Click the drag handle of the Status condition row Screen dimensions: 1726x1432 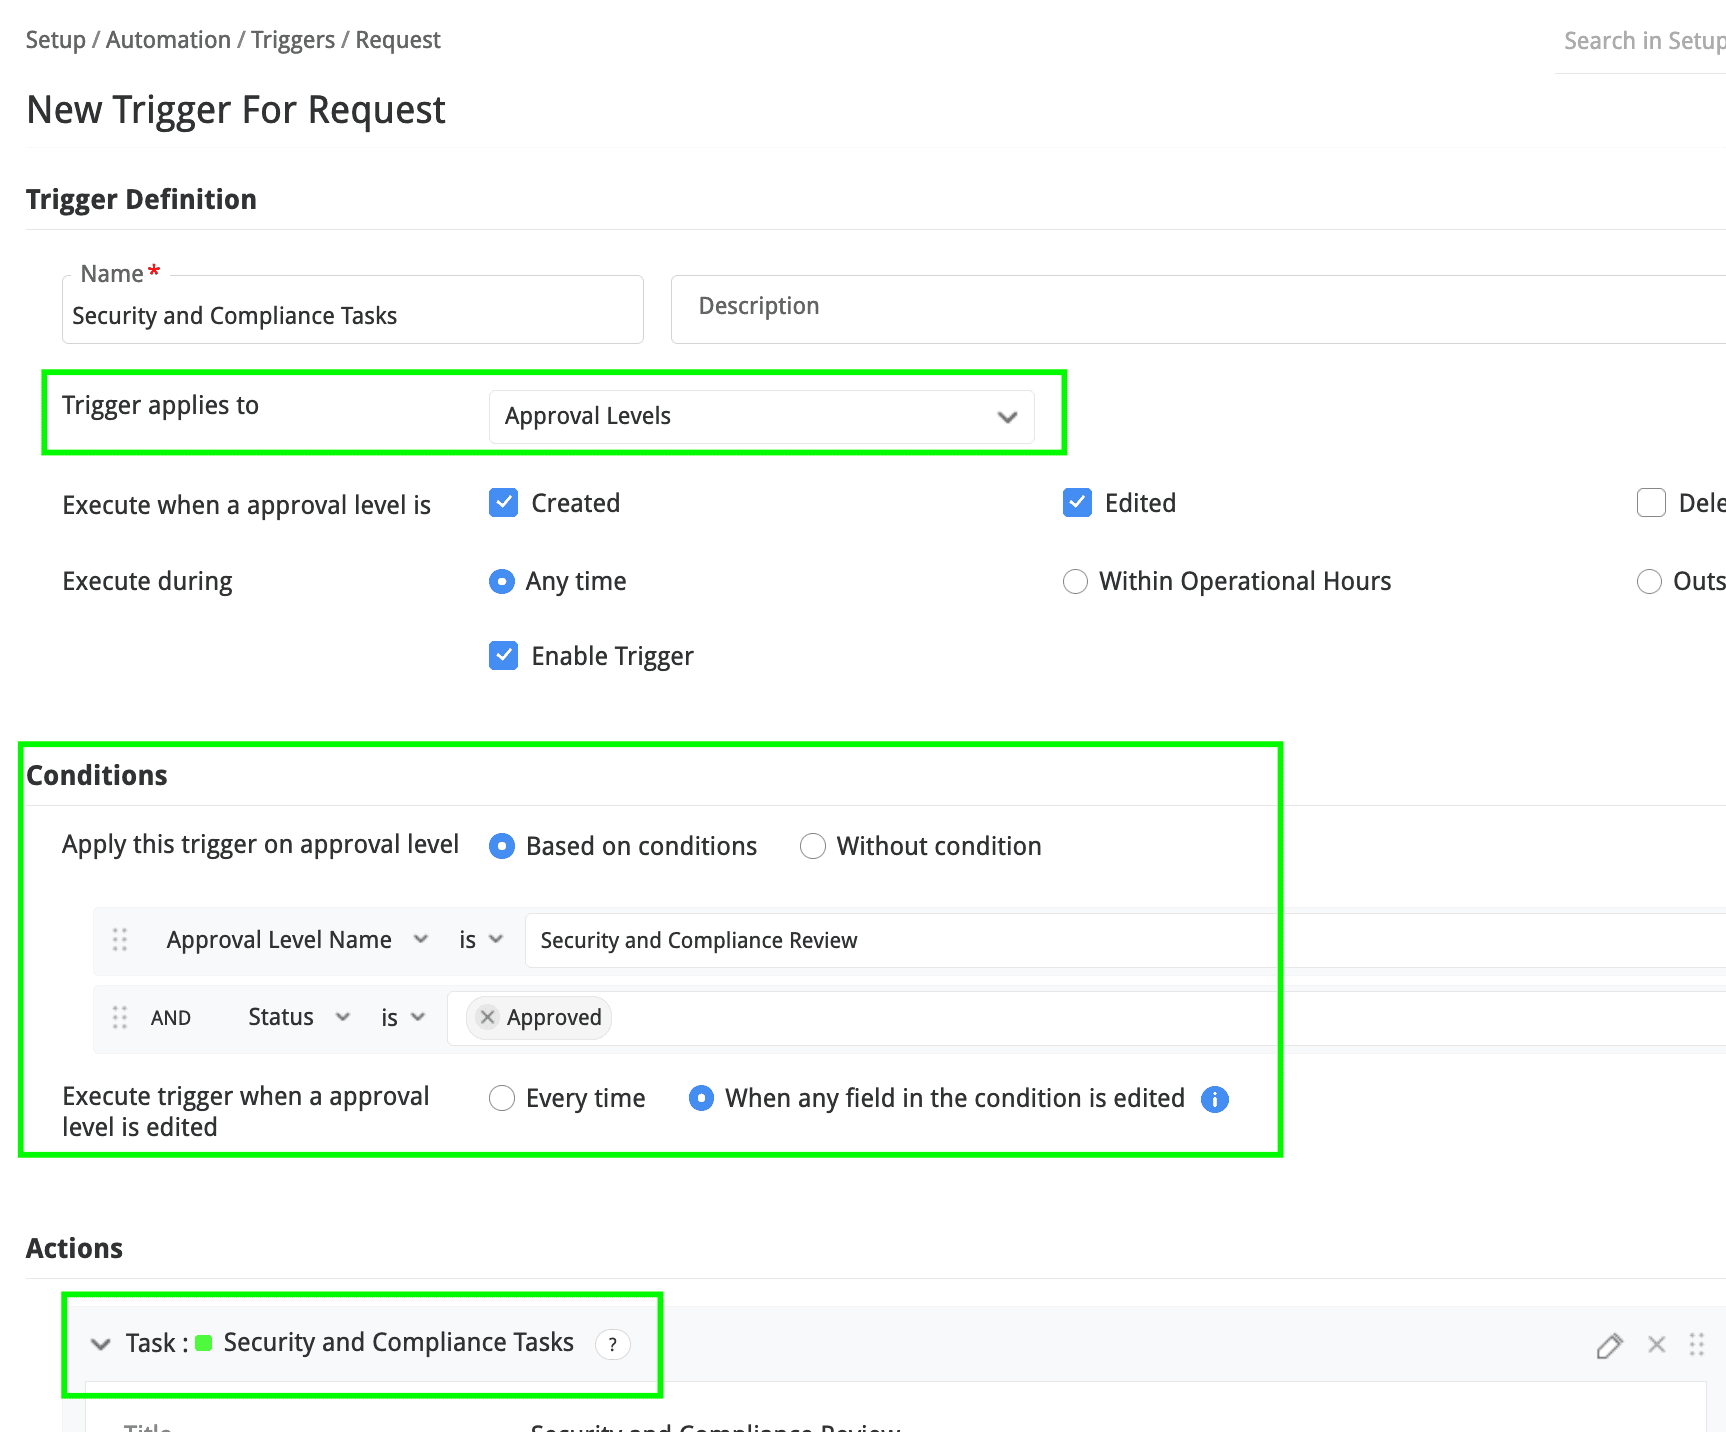coord(120,1018)
